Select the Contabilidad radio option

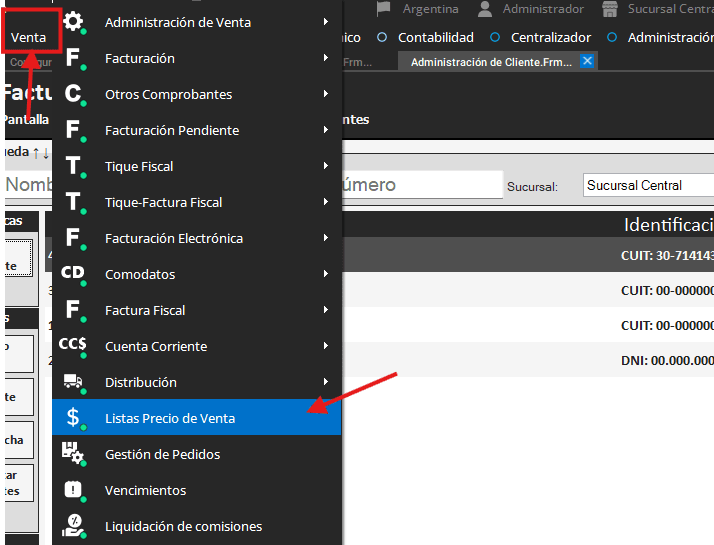coord(382,38)
